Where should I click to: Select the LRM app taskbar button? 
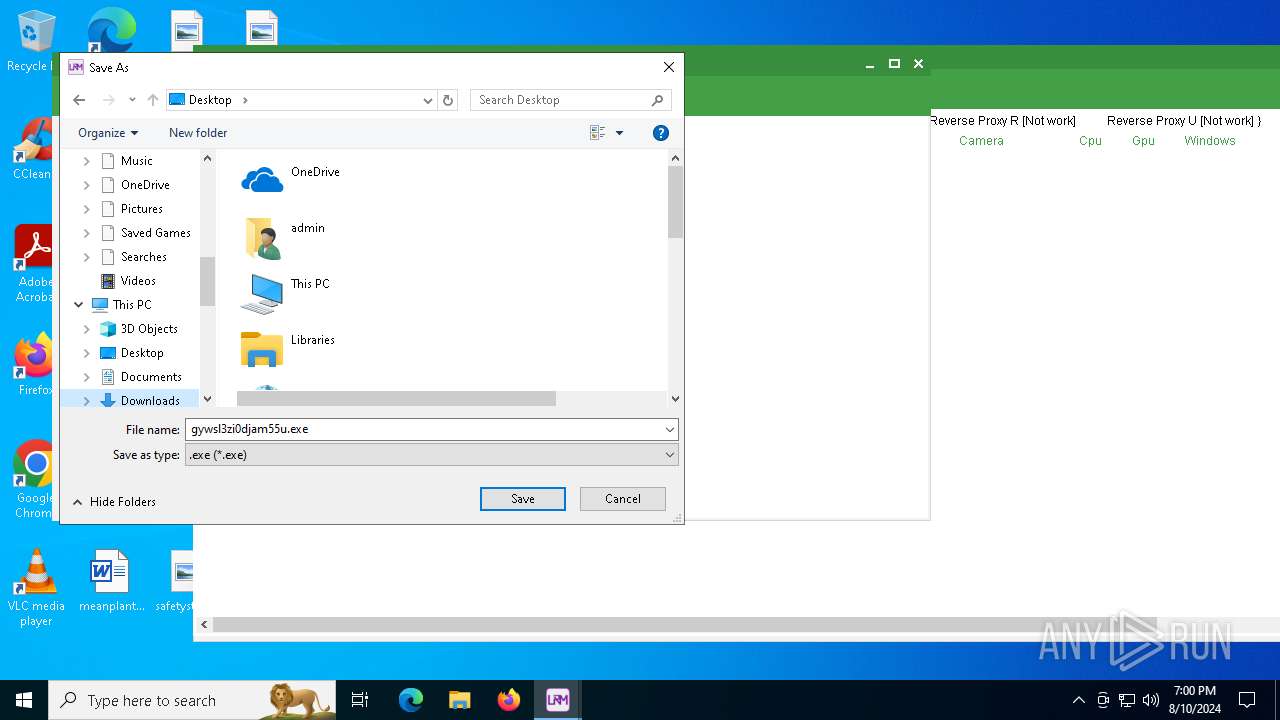click(x=557, y=700)
